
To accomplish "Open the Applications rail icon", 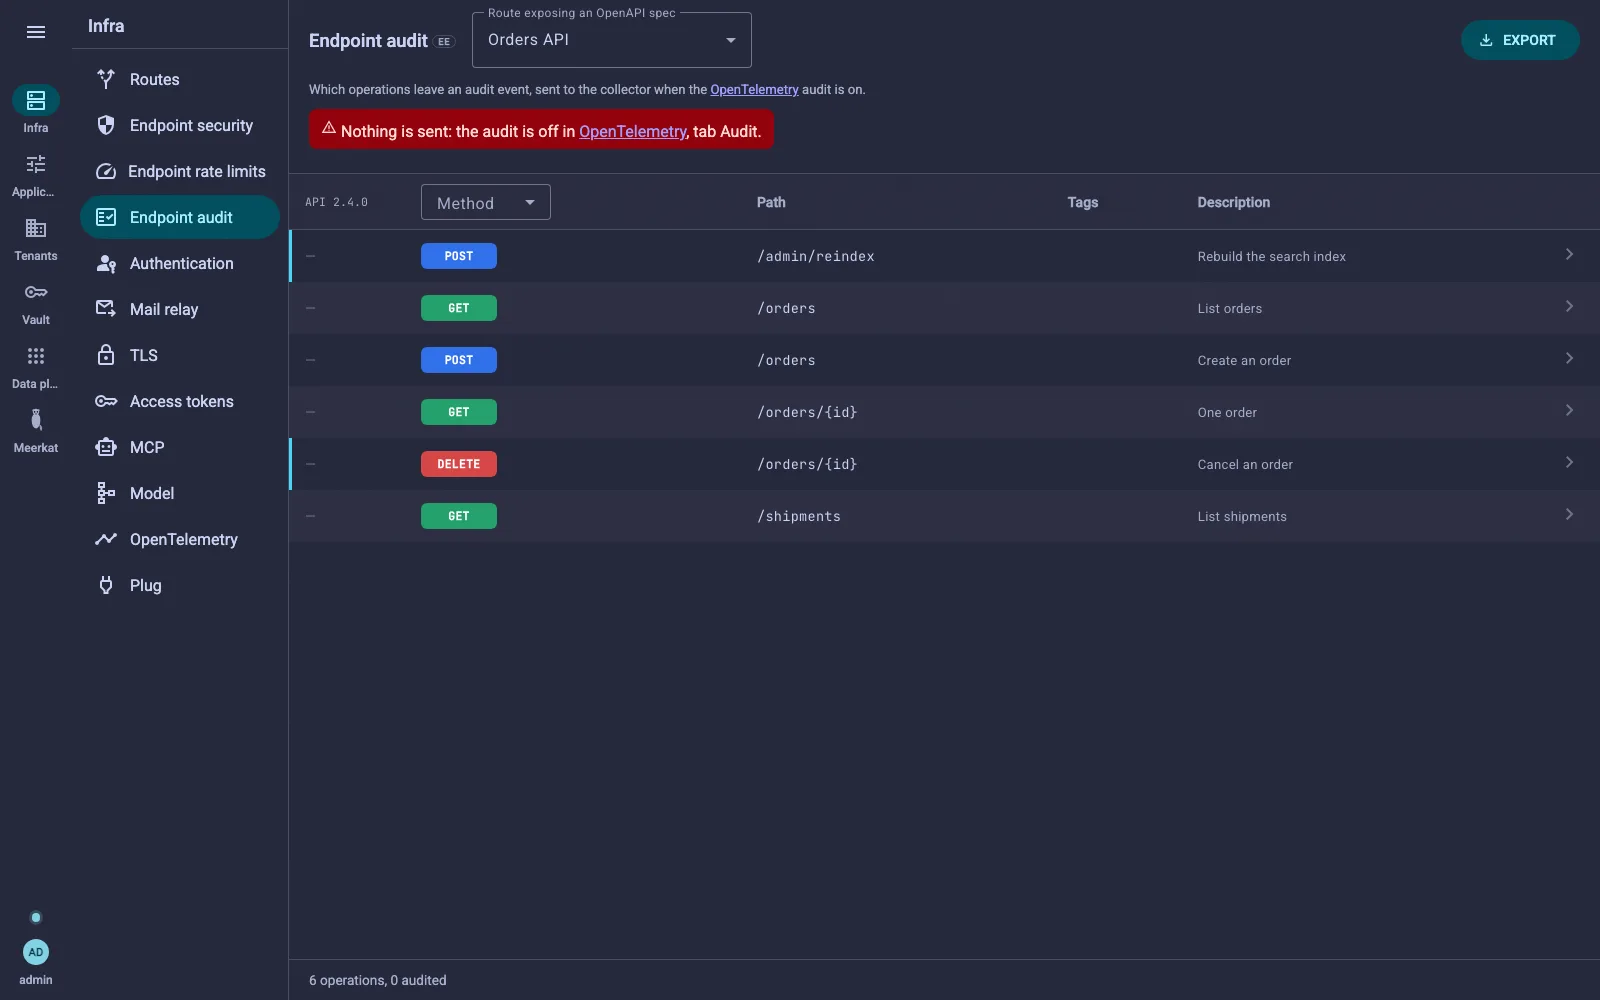I will click(x=36, y=164).
